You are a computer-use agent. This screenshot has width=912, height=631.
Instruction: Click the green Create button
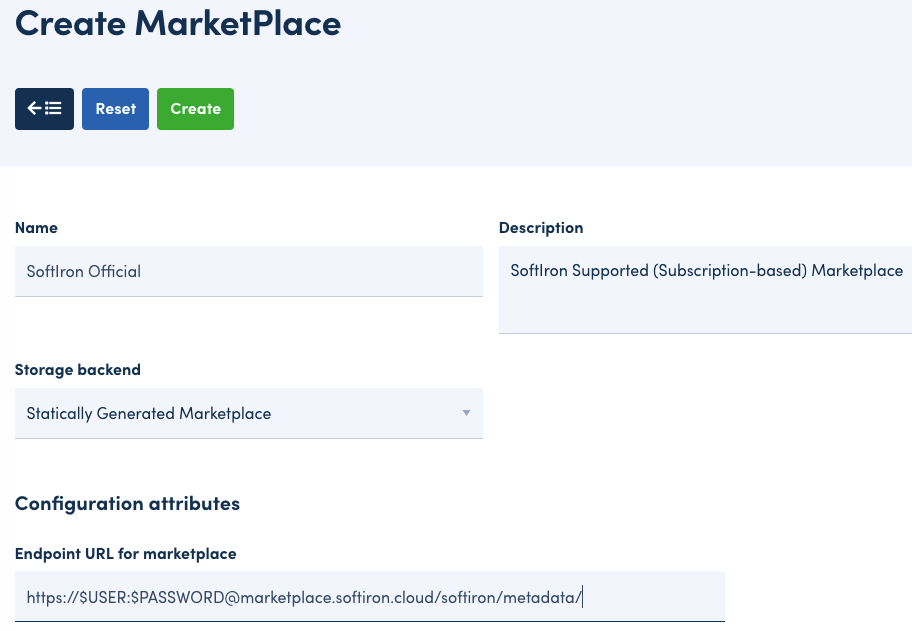[195, 109]
